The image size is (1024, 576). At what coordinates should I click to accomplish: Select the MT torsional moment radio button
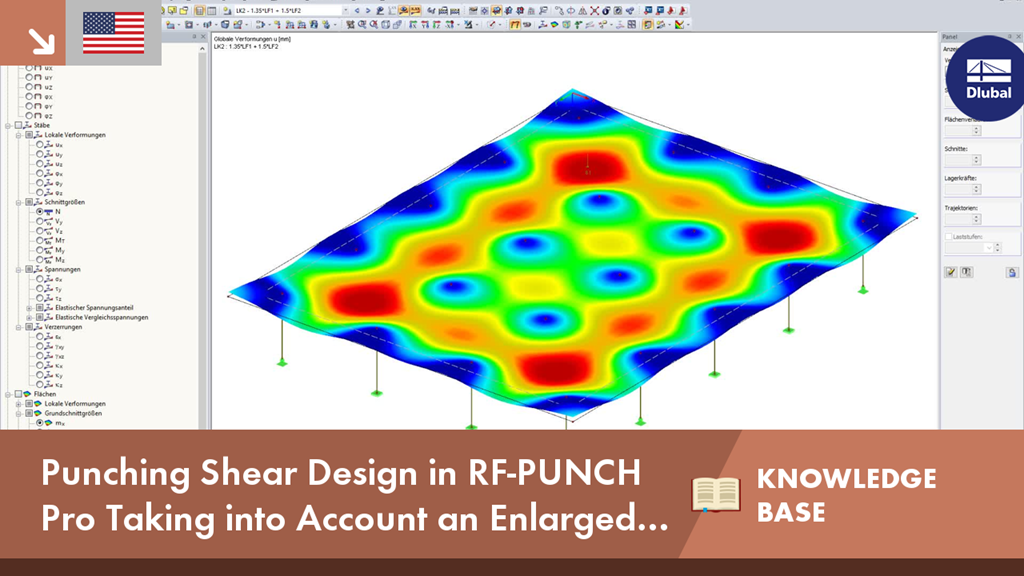pos(40,240)
